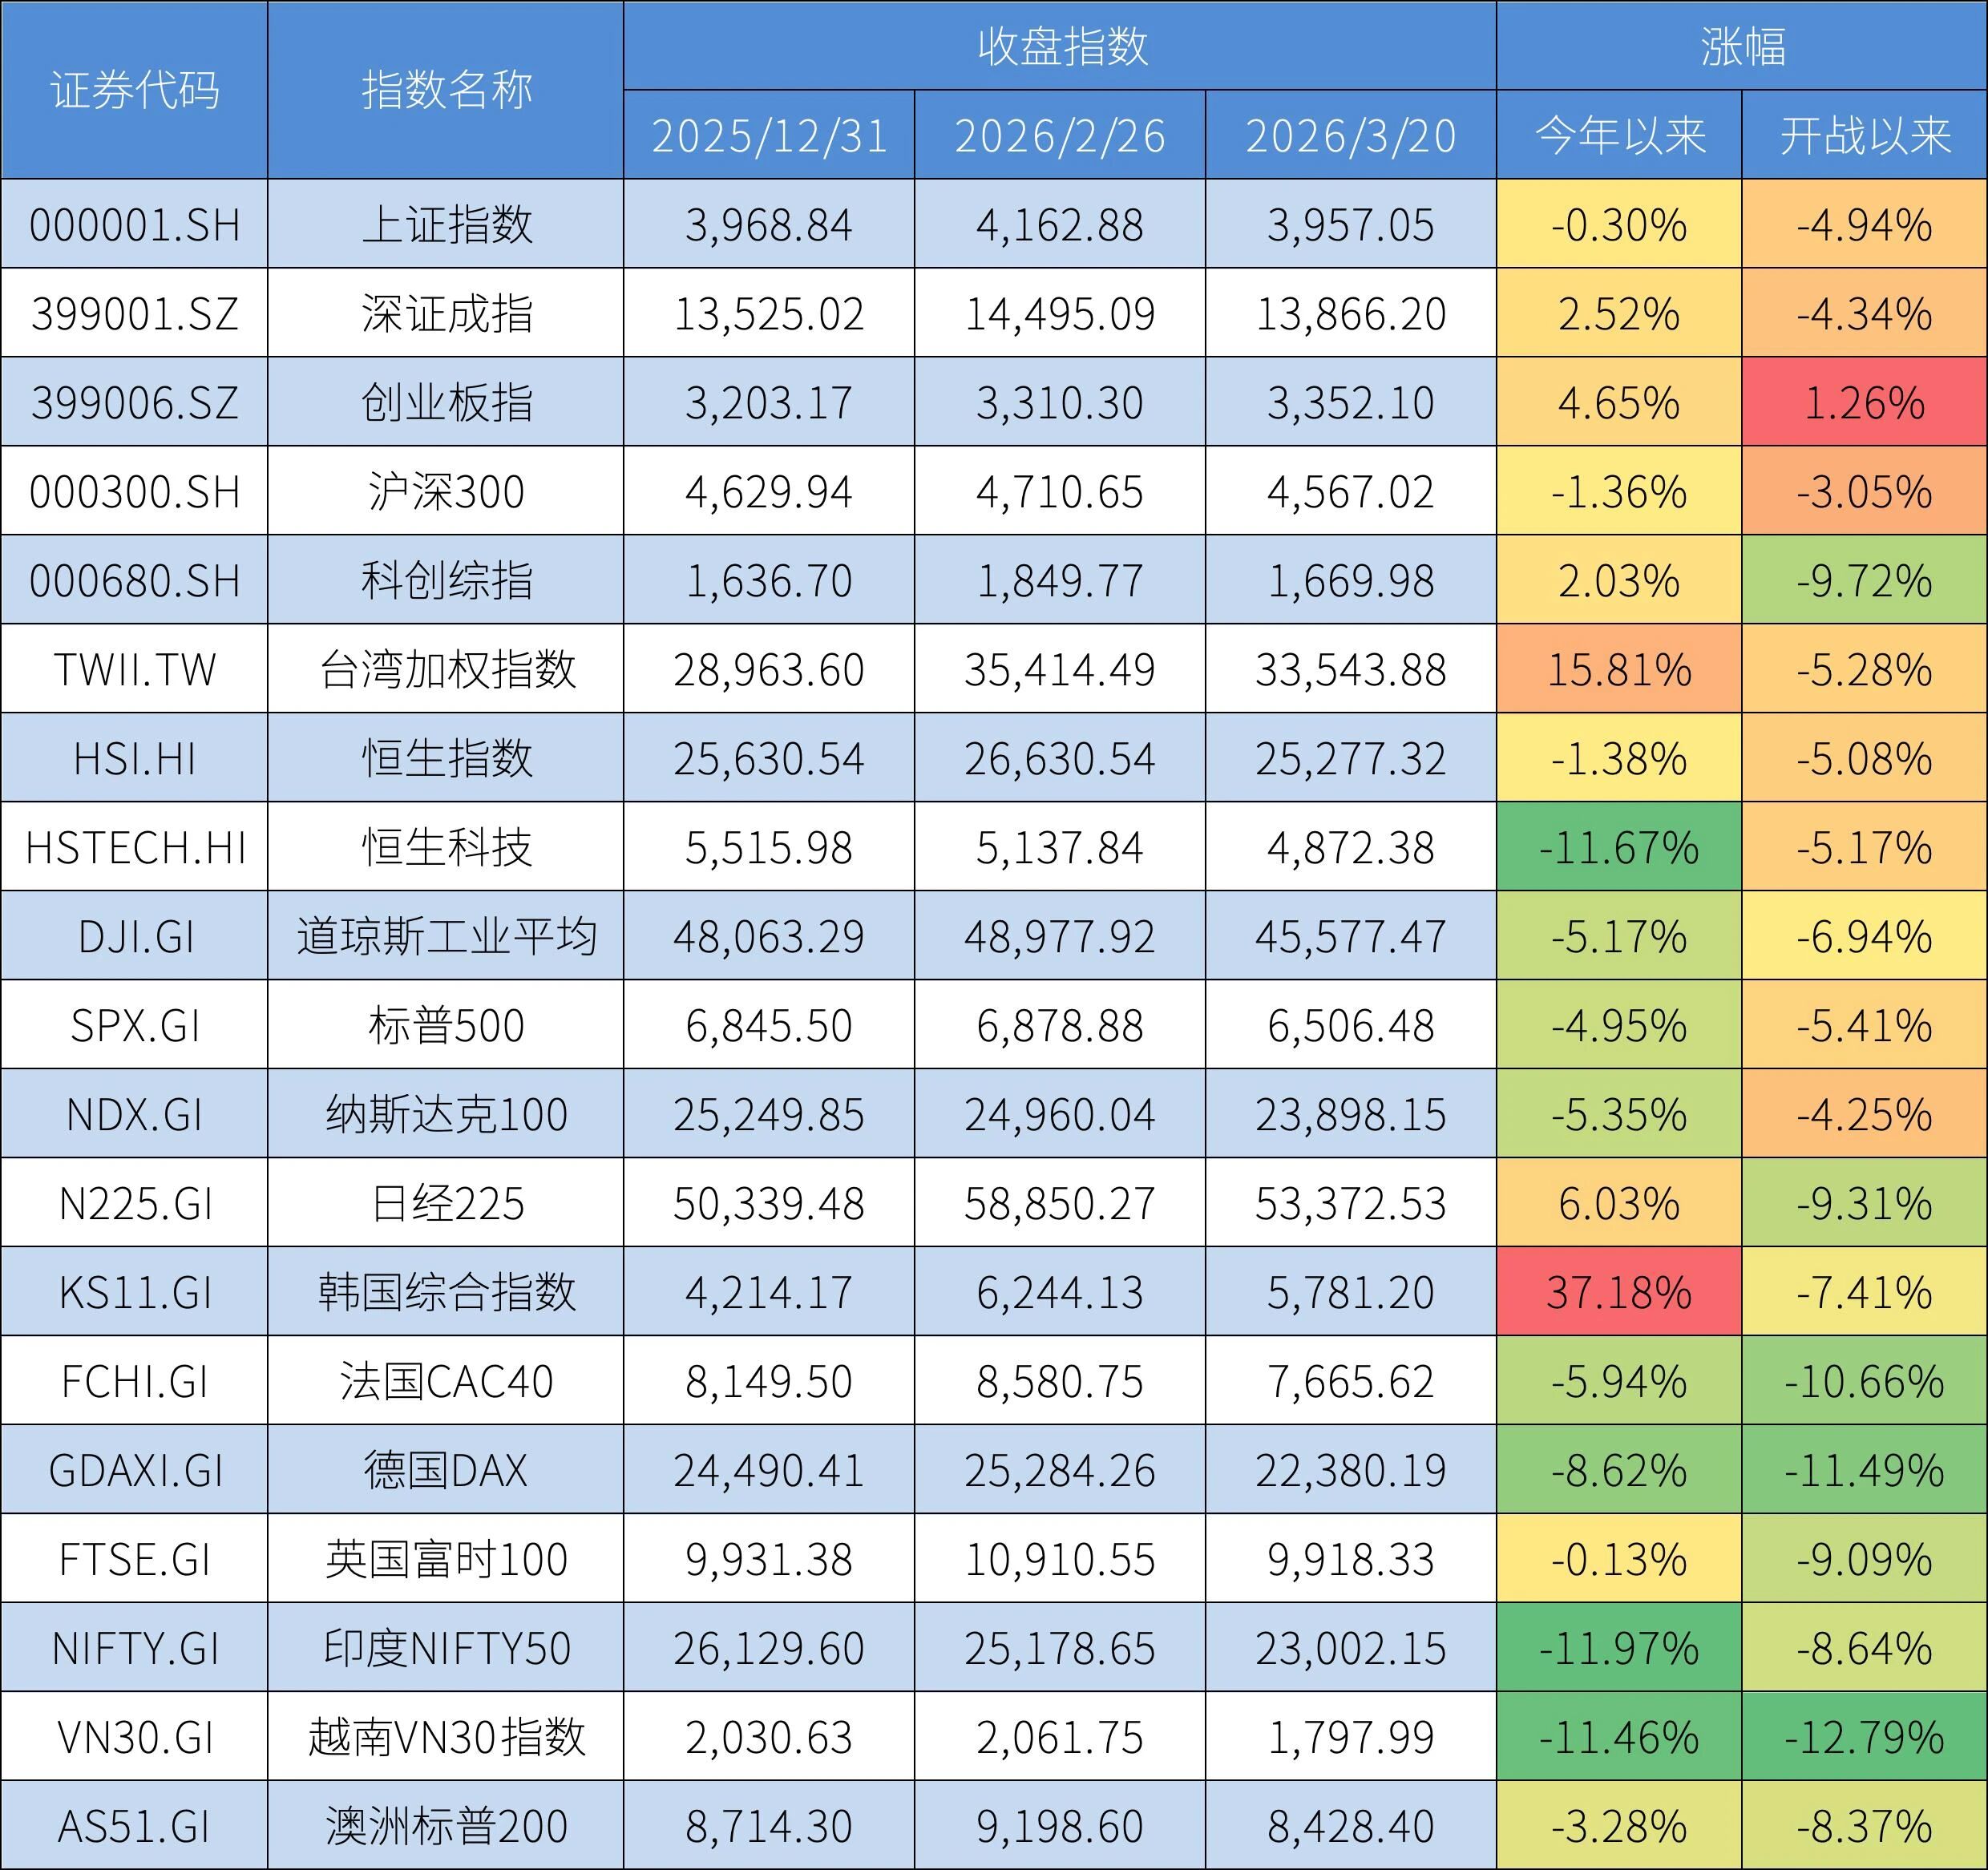This screenshot has width=1988, height=1870.
Task: Click the NIFTY.GI code cell
Action: [x=134, y=1648]
